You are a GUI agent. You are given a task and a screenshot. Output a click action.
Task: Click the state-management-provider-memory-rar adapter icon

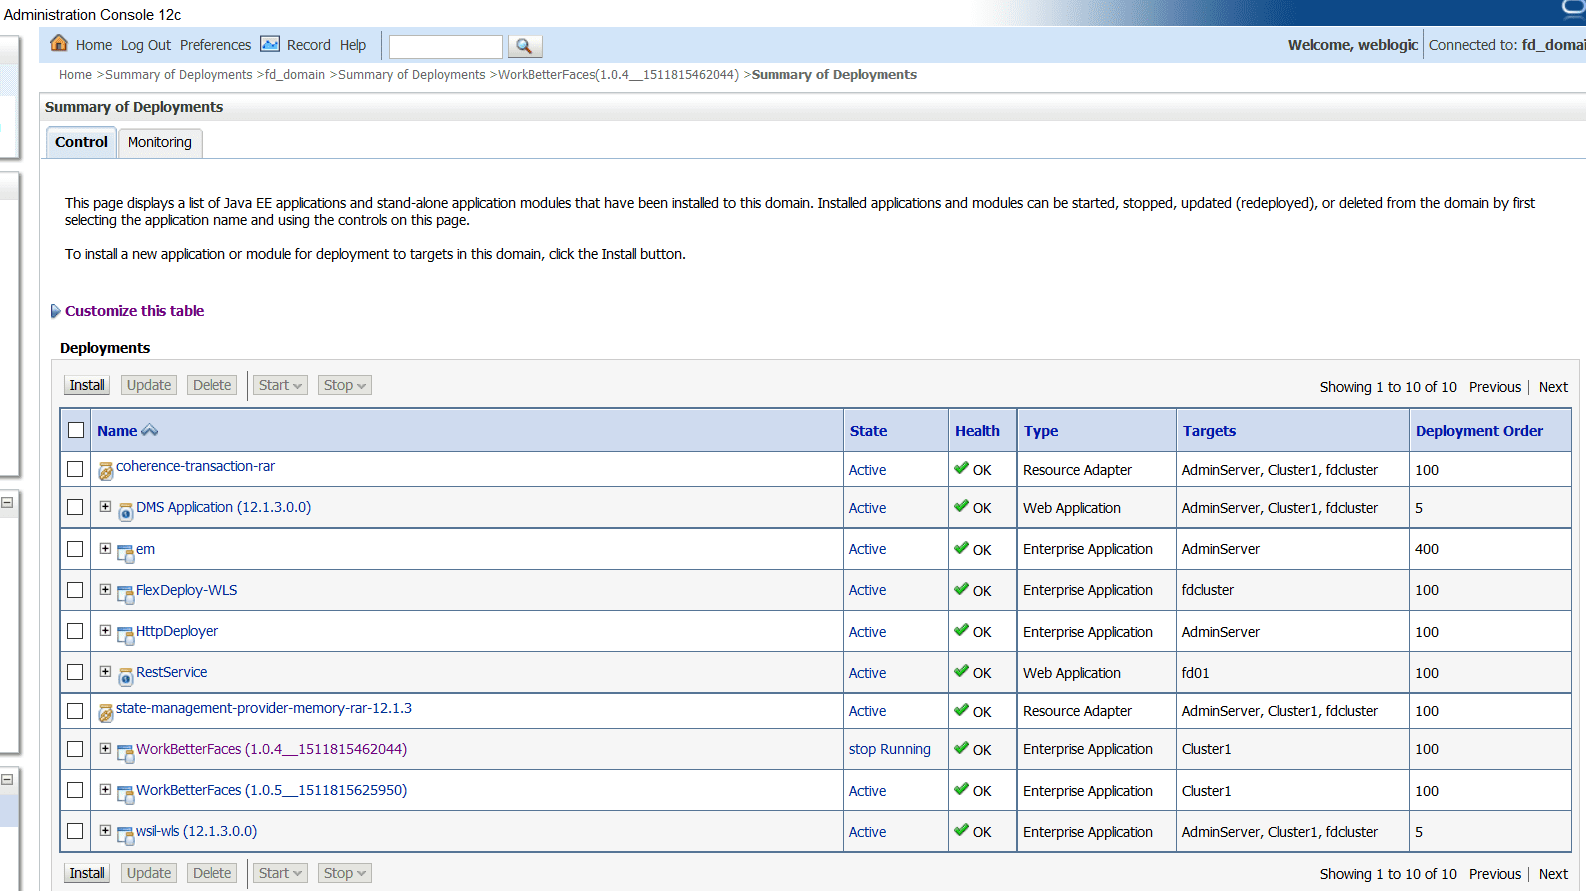click(x=106, y=713)
